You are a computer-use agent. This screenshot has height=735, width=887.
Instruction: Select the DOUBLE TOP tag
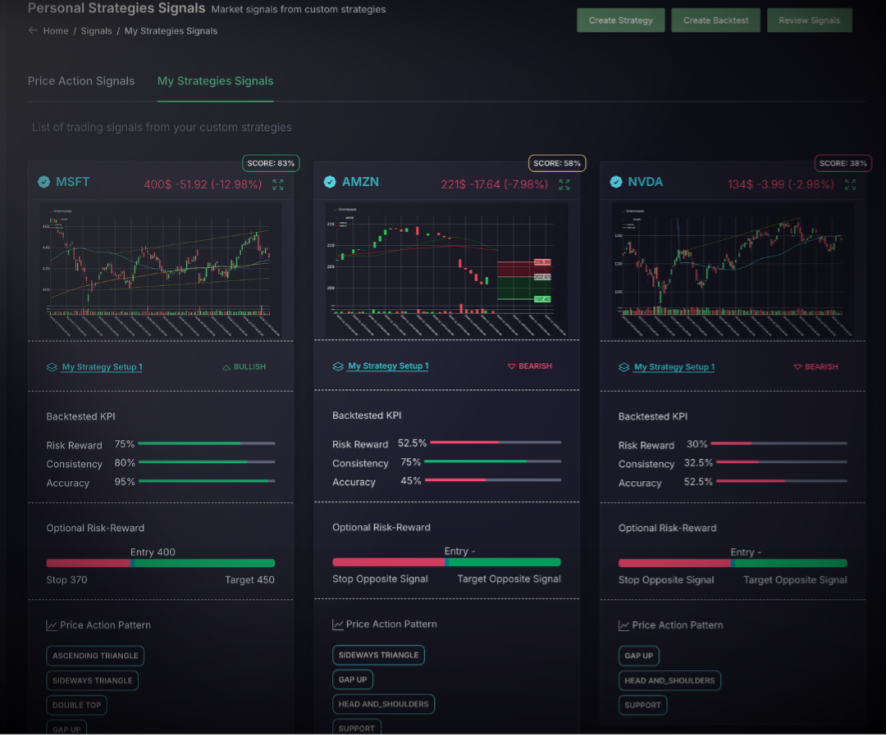tap(76, 705)
